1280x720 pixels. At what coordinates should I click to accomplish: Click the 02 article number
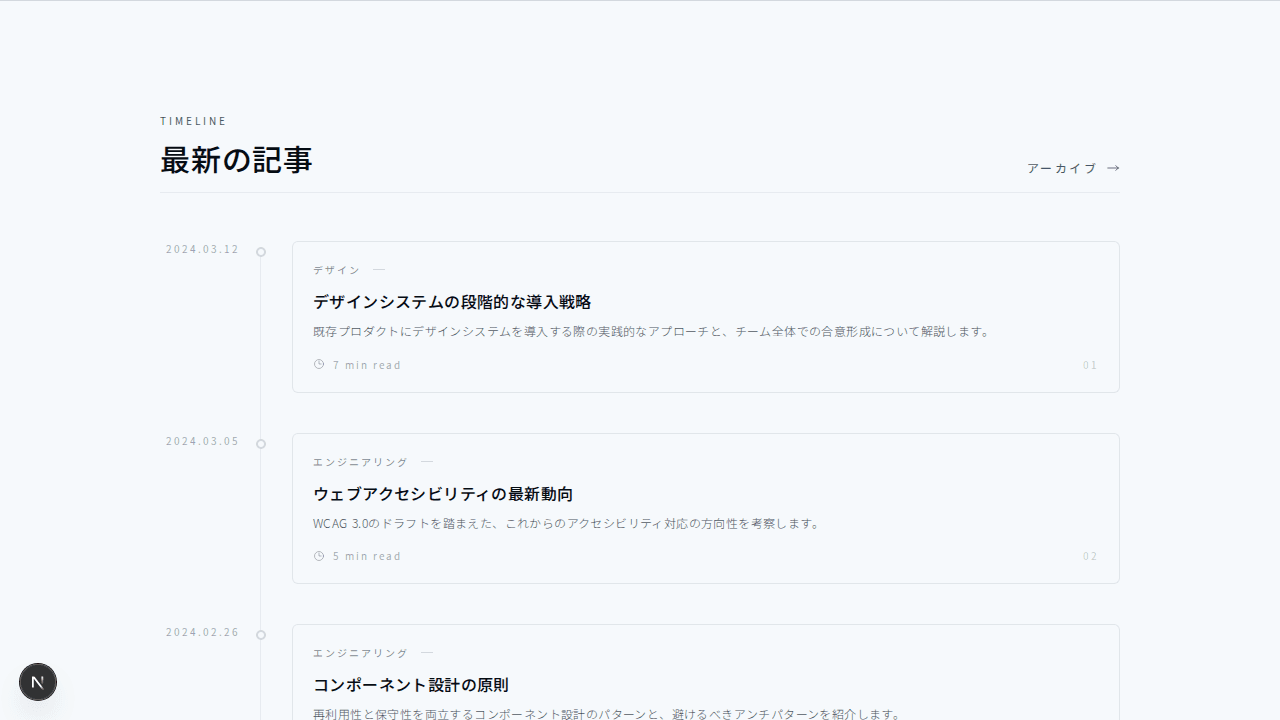click(1090, 556)
